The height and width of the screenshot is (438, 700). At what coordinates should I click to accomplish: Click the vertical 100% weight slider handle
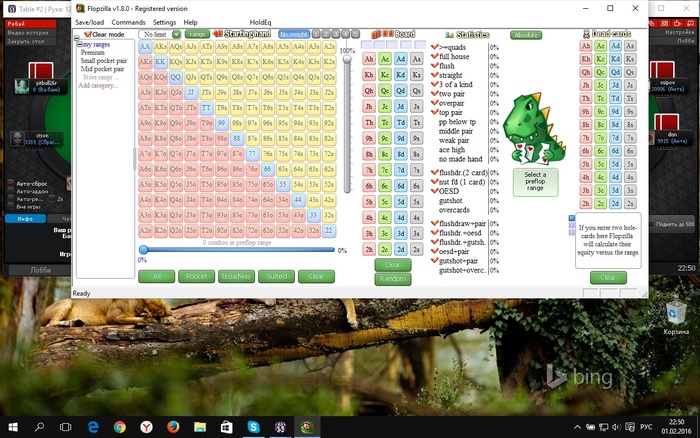pyautogui.click(x=347, y=59)
